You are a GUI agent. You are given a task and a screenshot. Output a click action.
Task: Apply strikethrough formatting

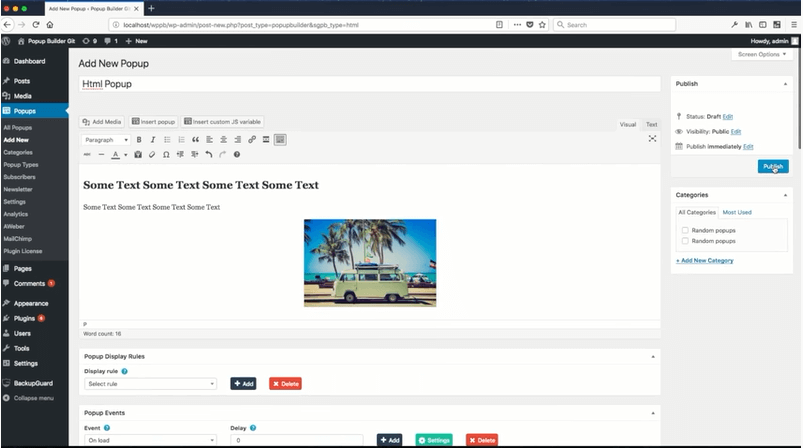click(87, 155)
